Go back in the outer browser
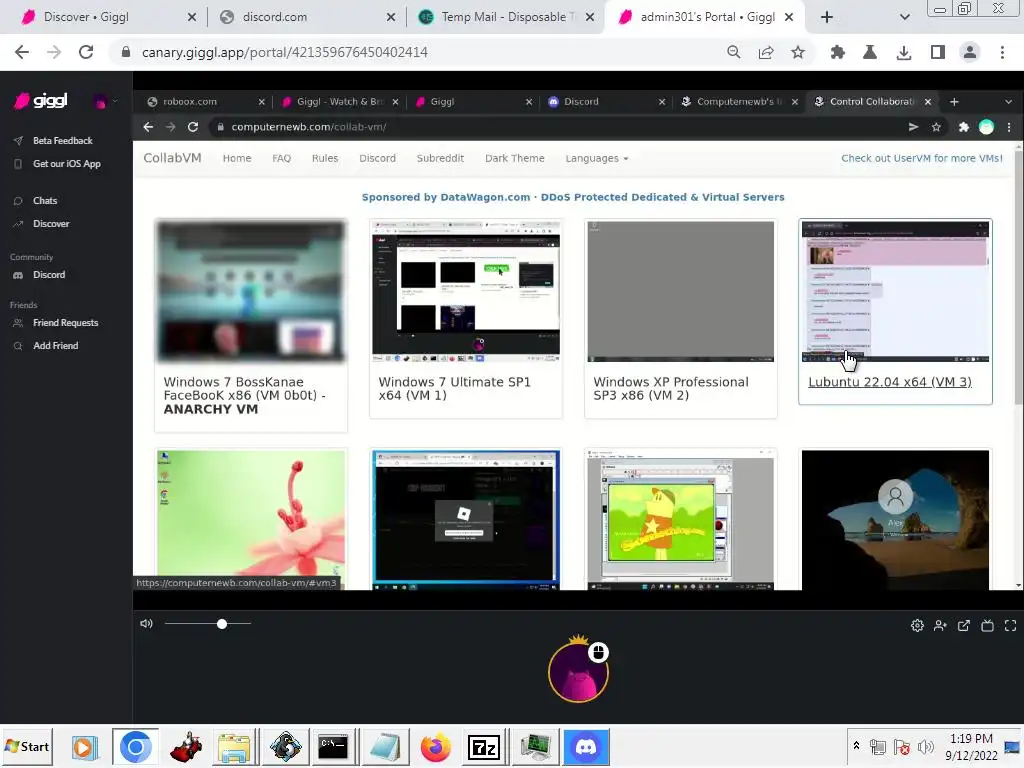 22,52
